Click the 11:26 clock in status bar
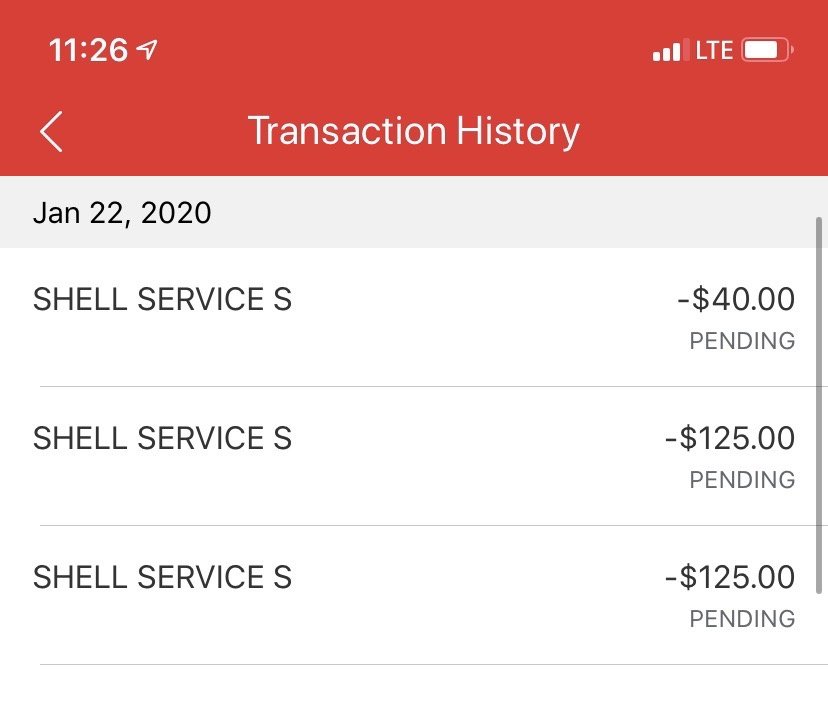The width and height of the screenshot is (828, 702). (88, 51)
